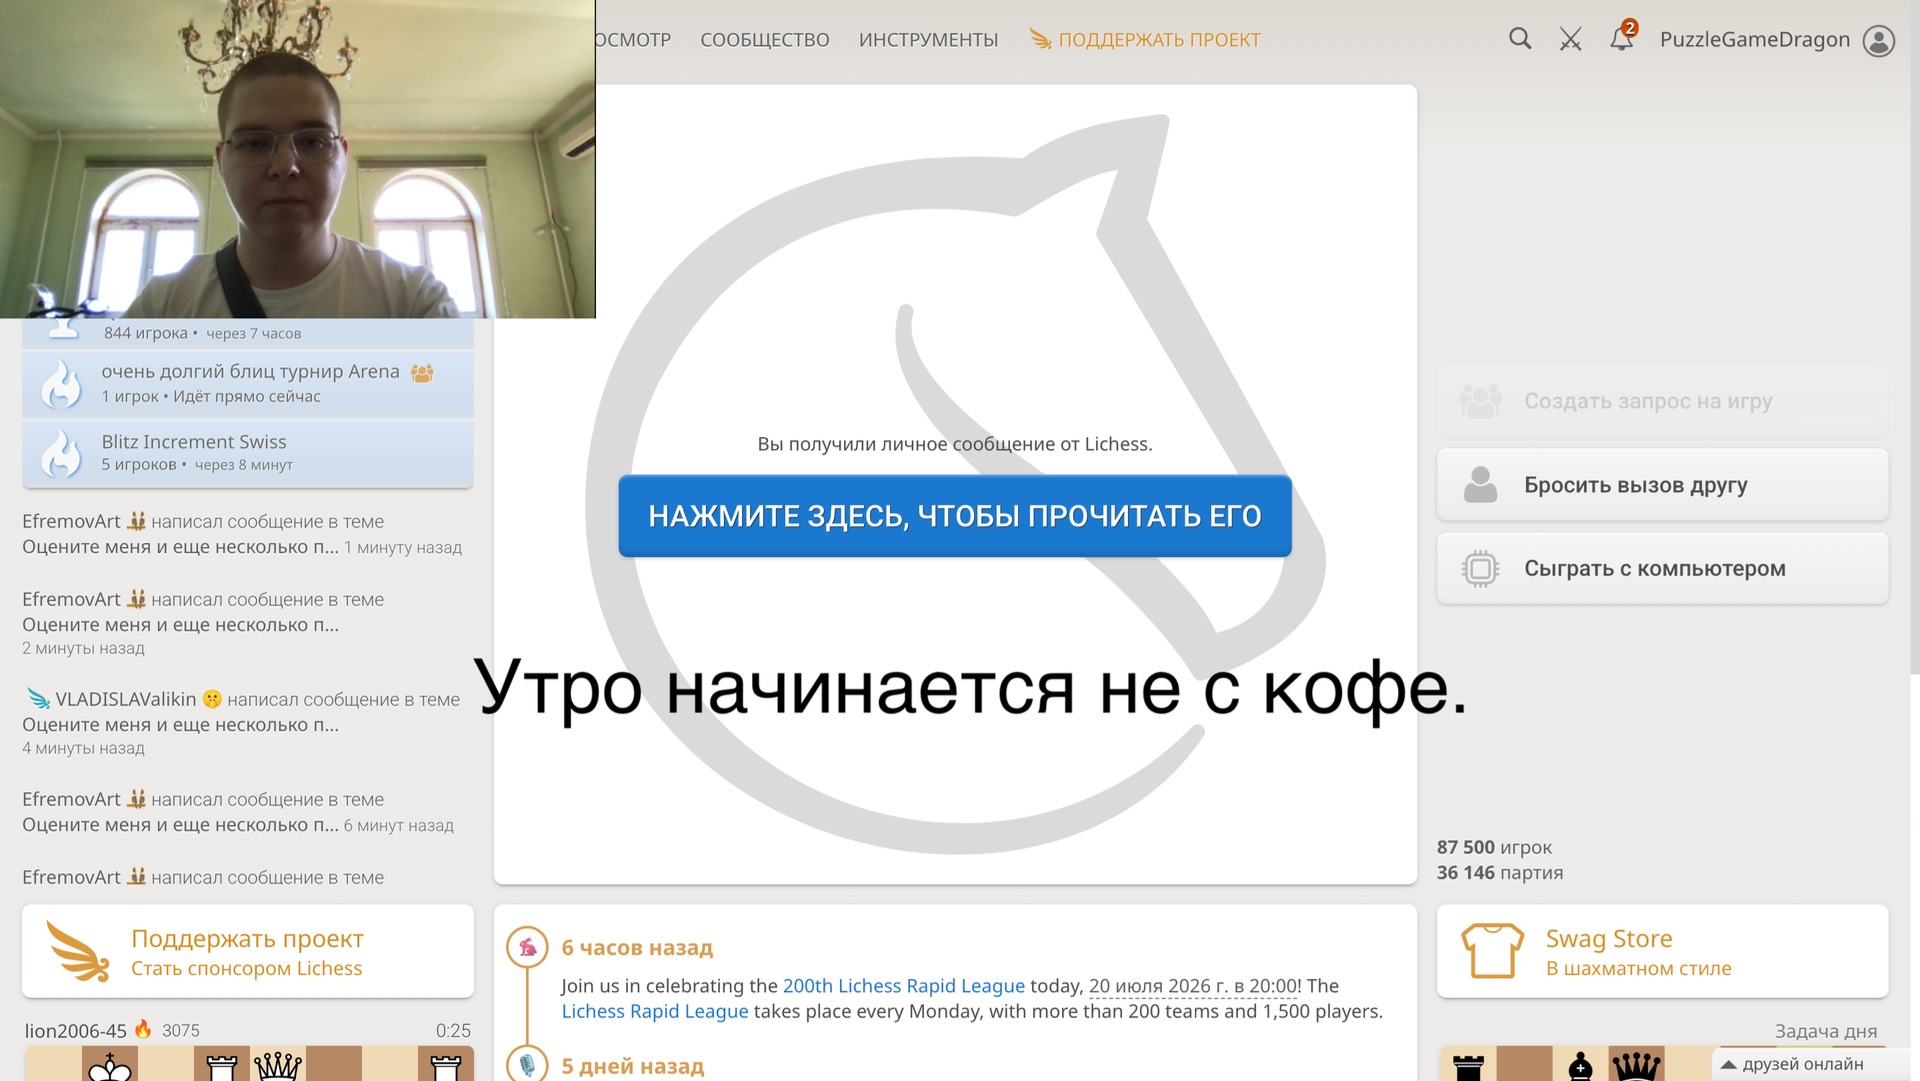Open the ИНСТРУМЕНТЫ menu
The height and width of the screenshot is (1081, 1920).
928,40
